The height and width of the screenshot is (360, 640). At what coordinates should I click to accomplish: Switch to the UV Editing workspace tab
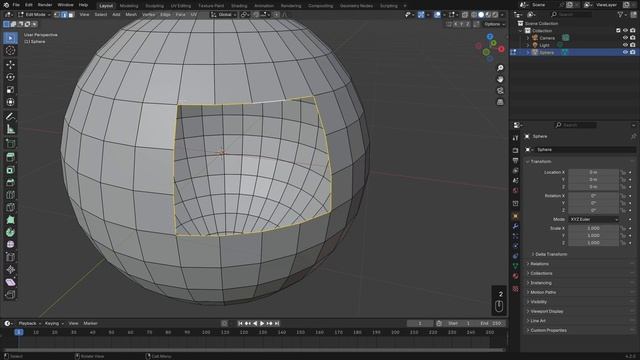coord(181,6)
